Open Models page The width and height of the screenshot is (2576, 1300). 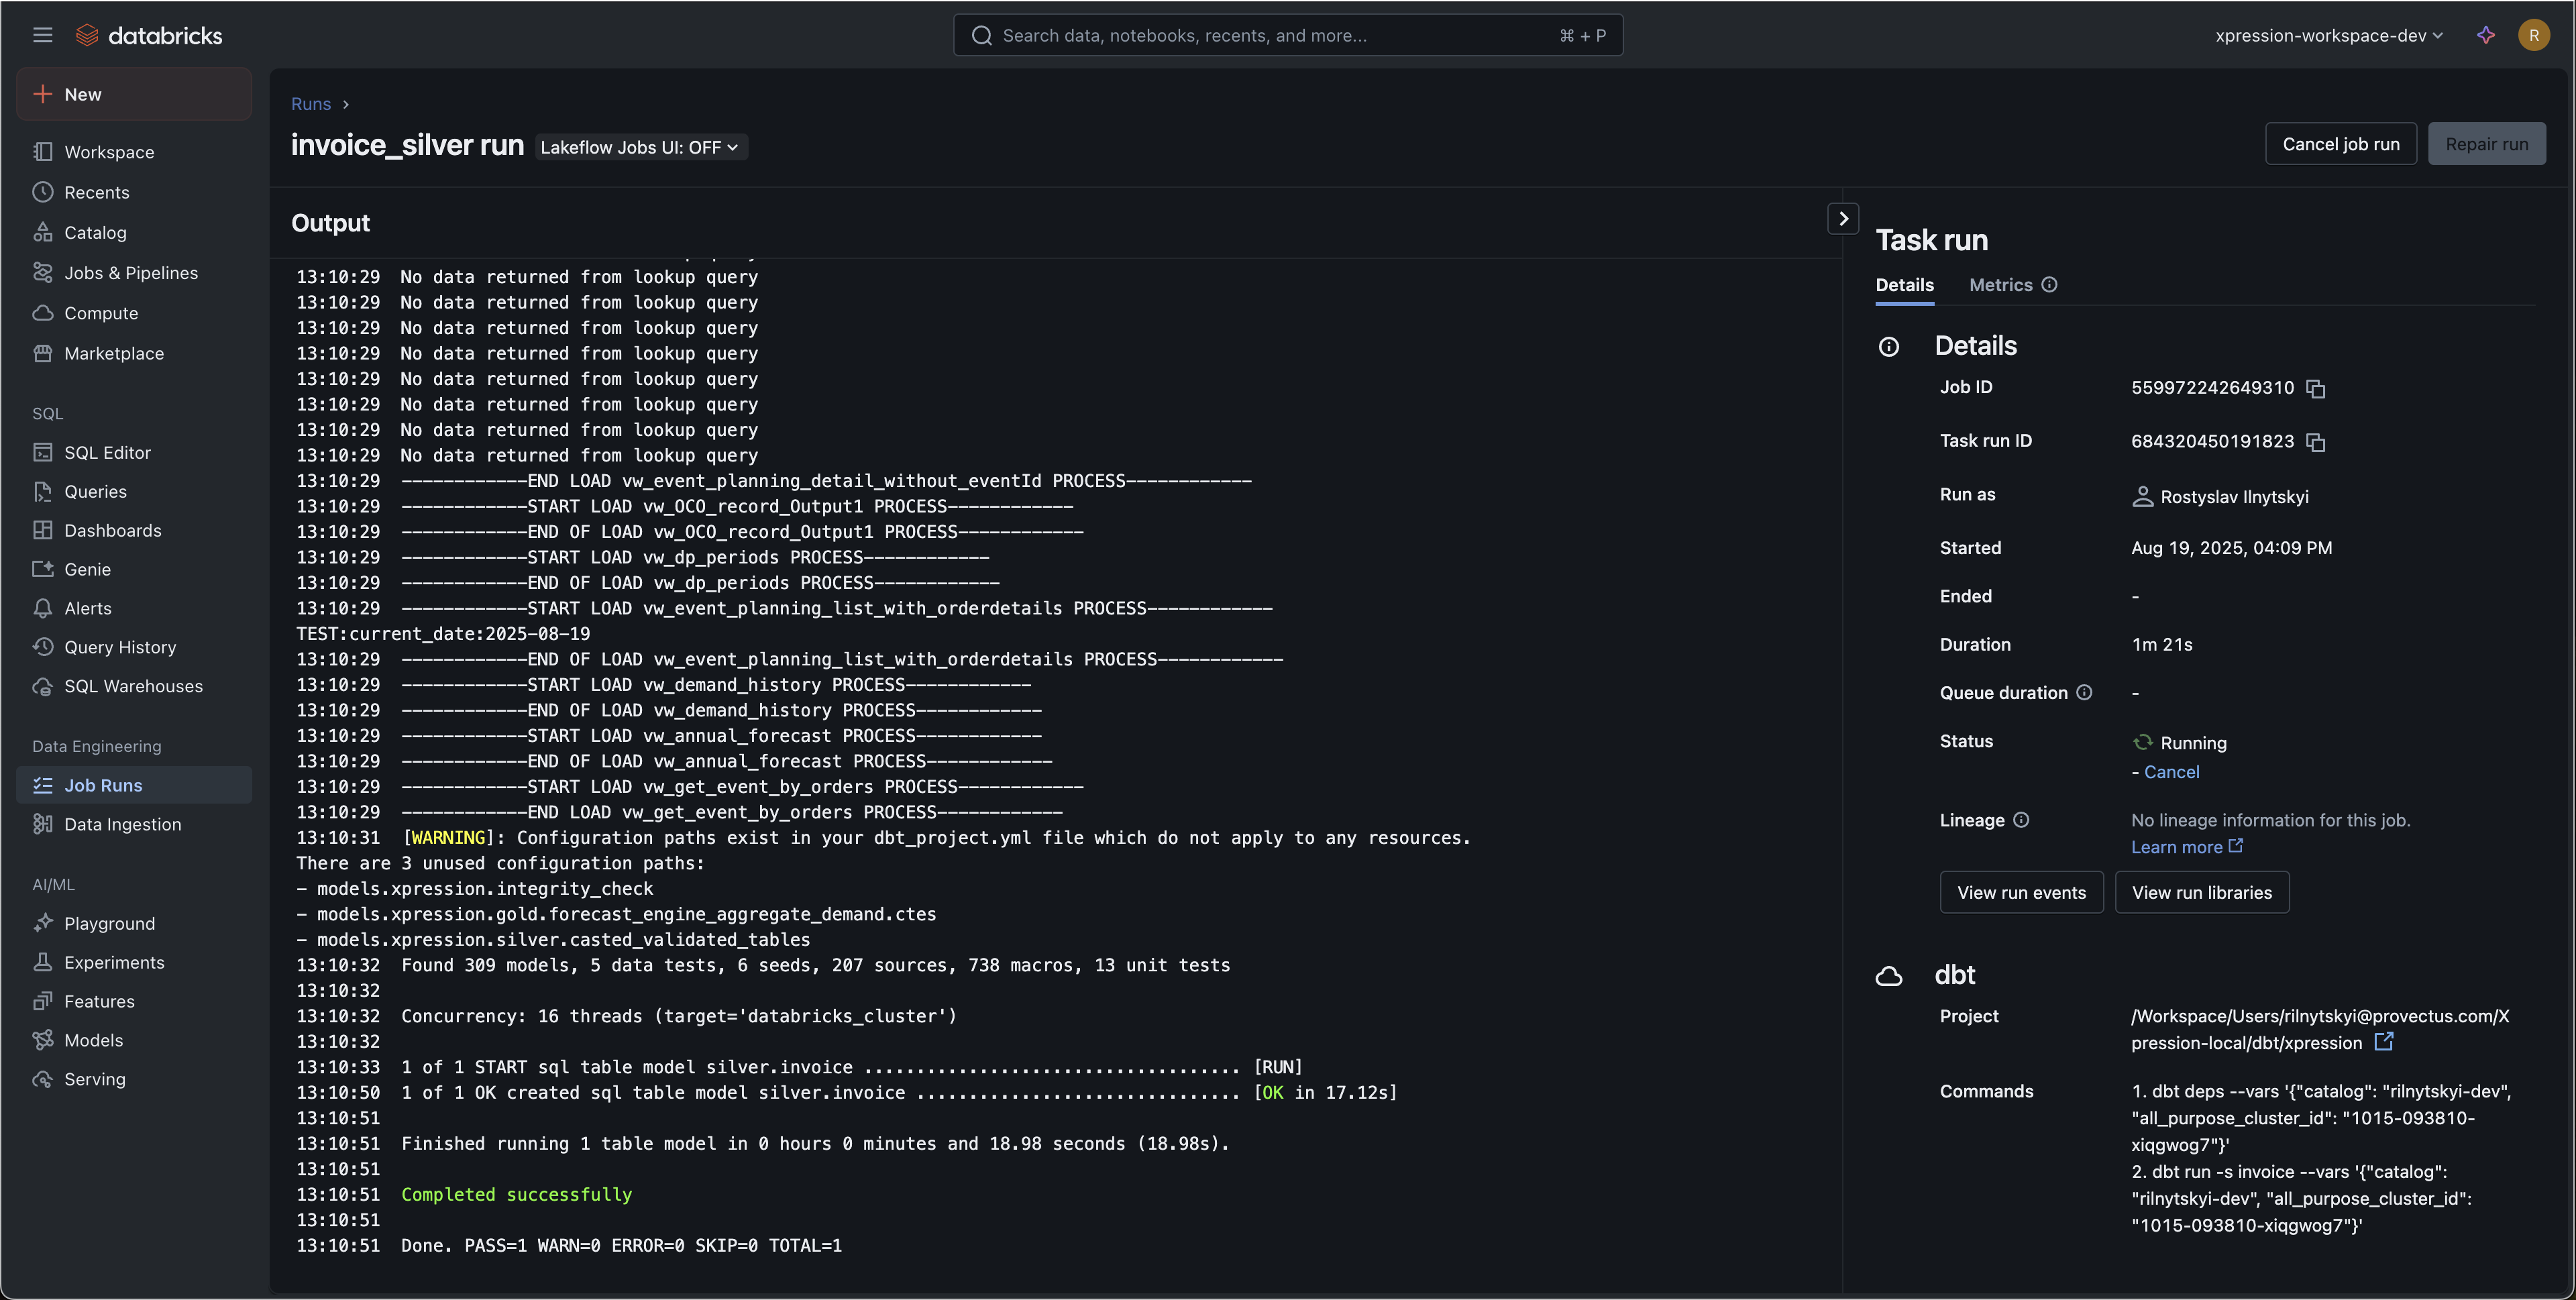pyautogui.click(x=134, y=1040)
